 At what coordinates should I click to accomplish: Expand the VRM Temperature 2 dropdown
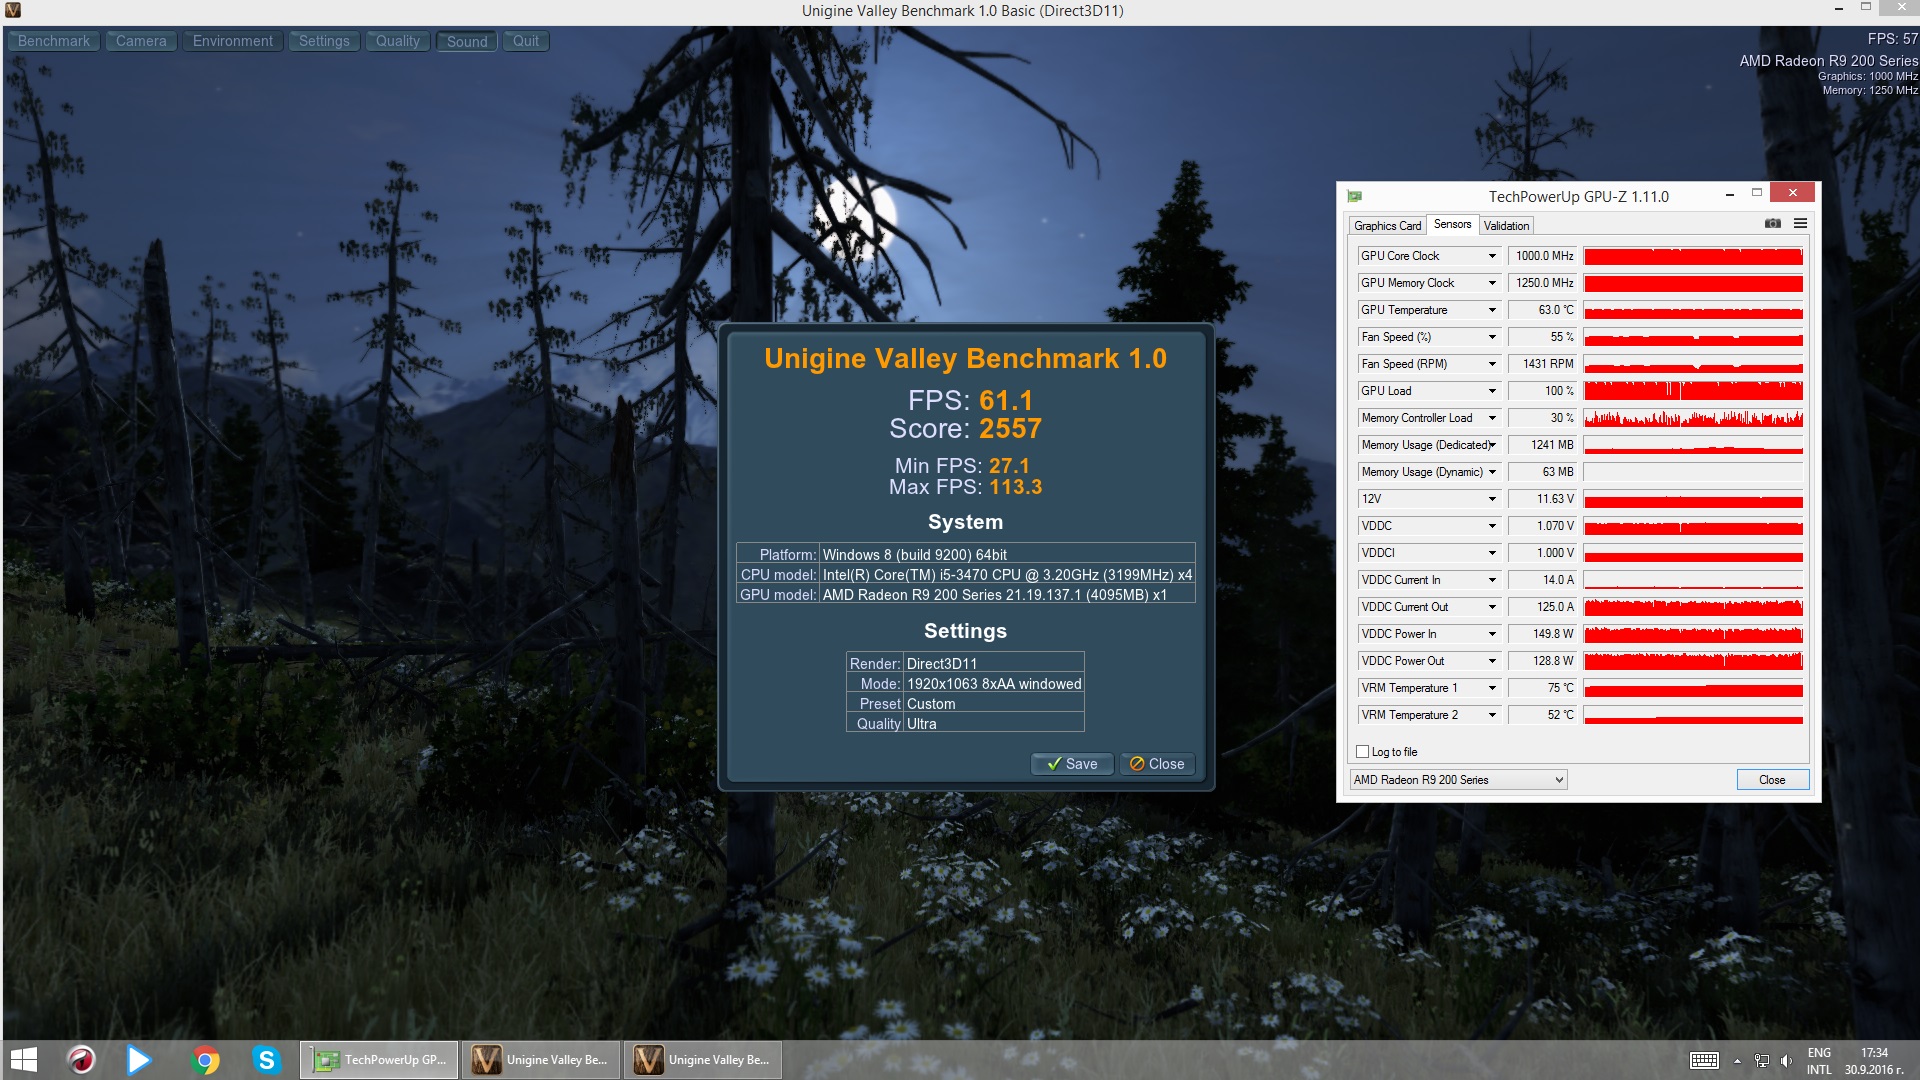[x=1492, y=715]
